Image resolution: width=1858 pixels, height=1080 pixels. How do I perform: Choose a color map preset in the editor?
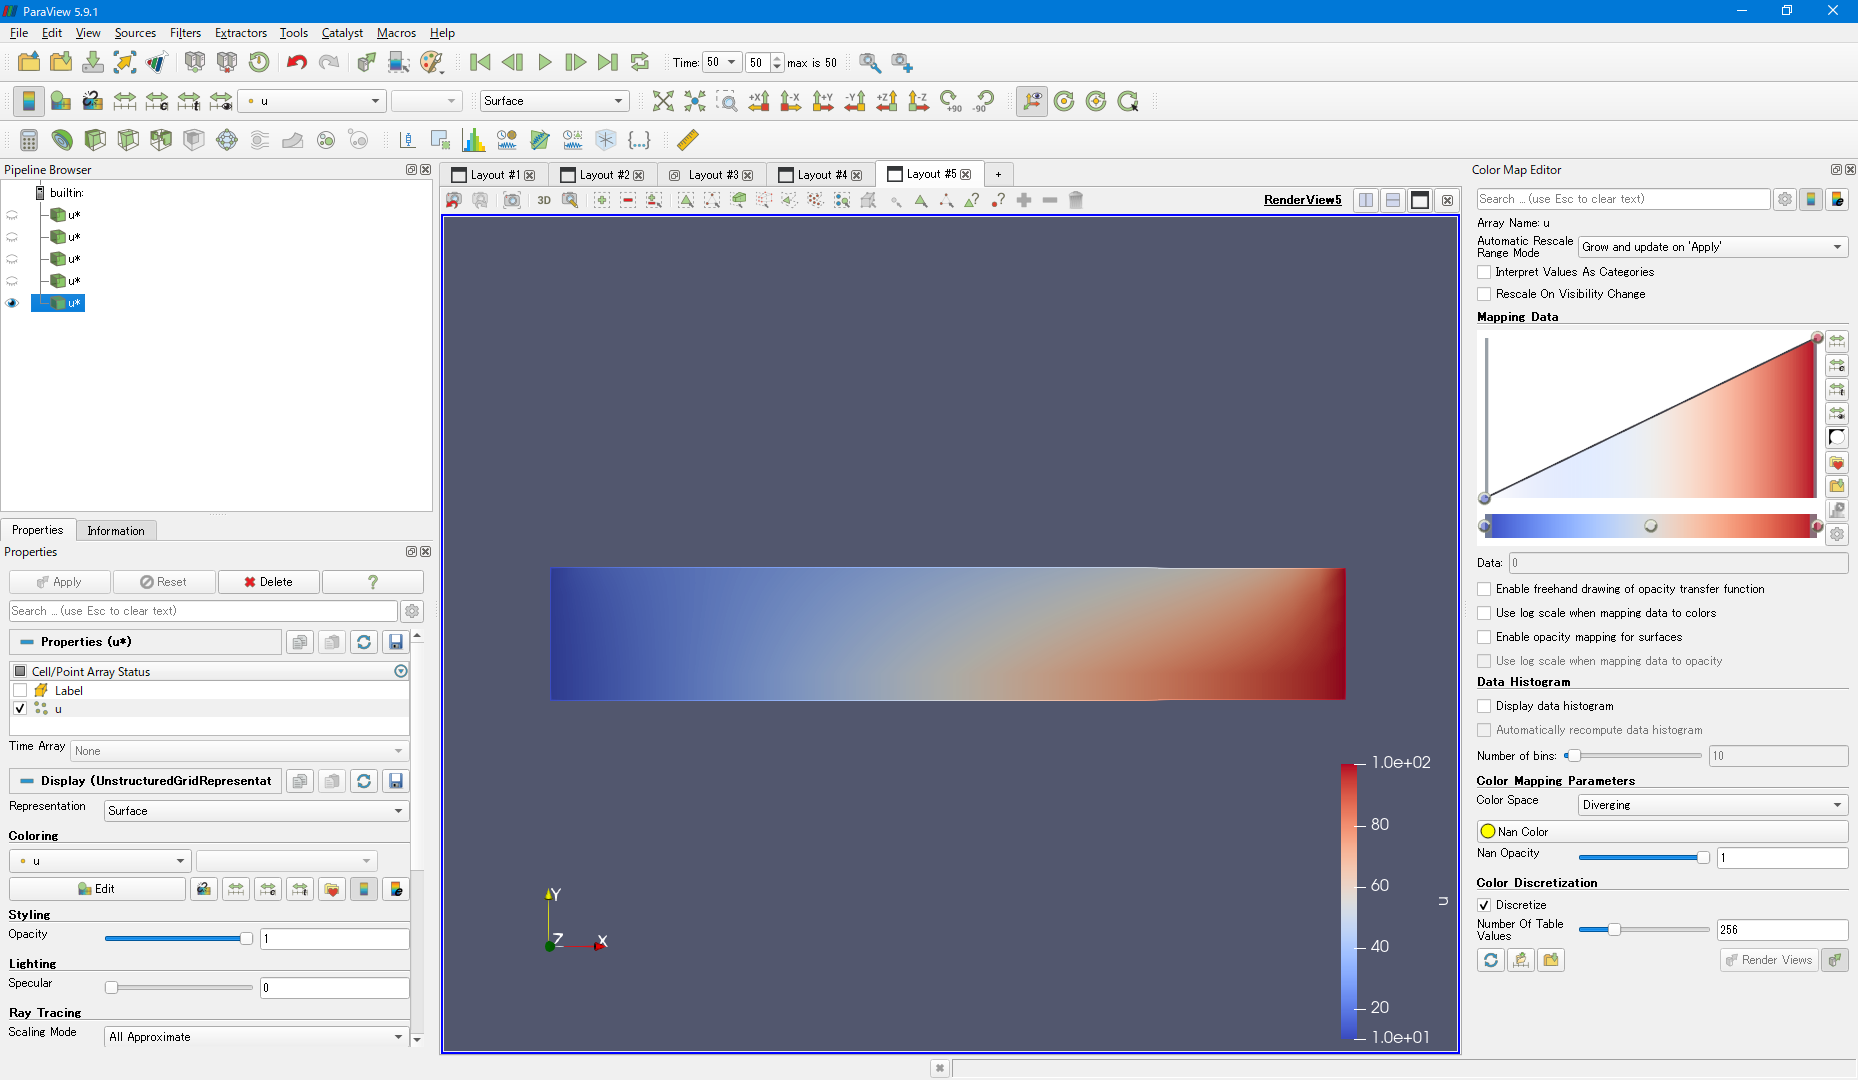1837,462
